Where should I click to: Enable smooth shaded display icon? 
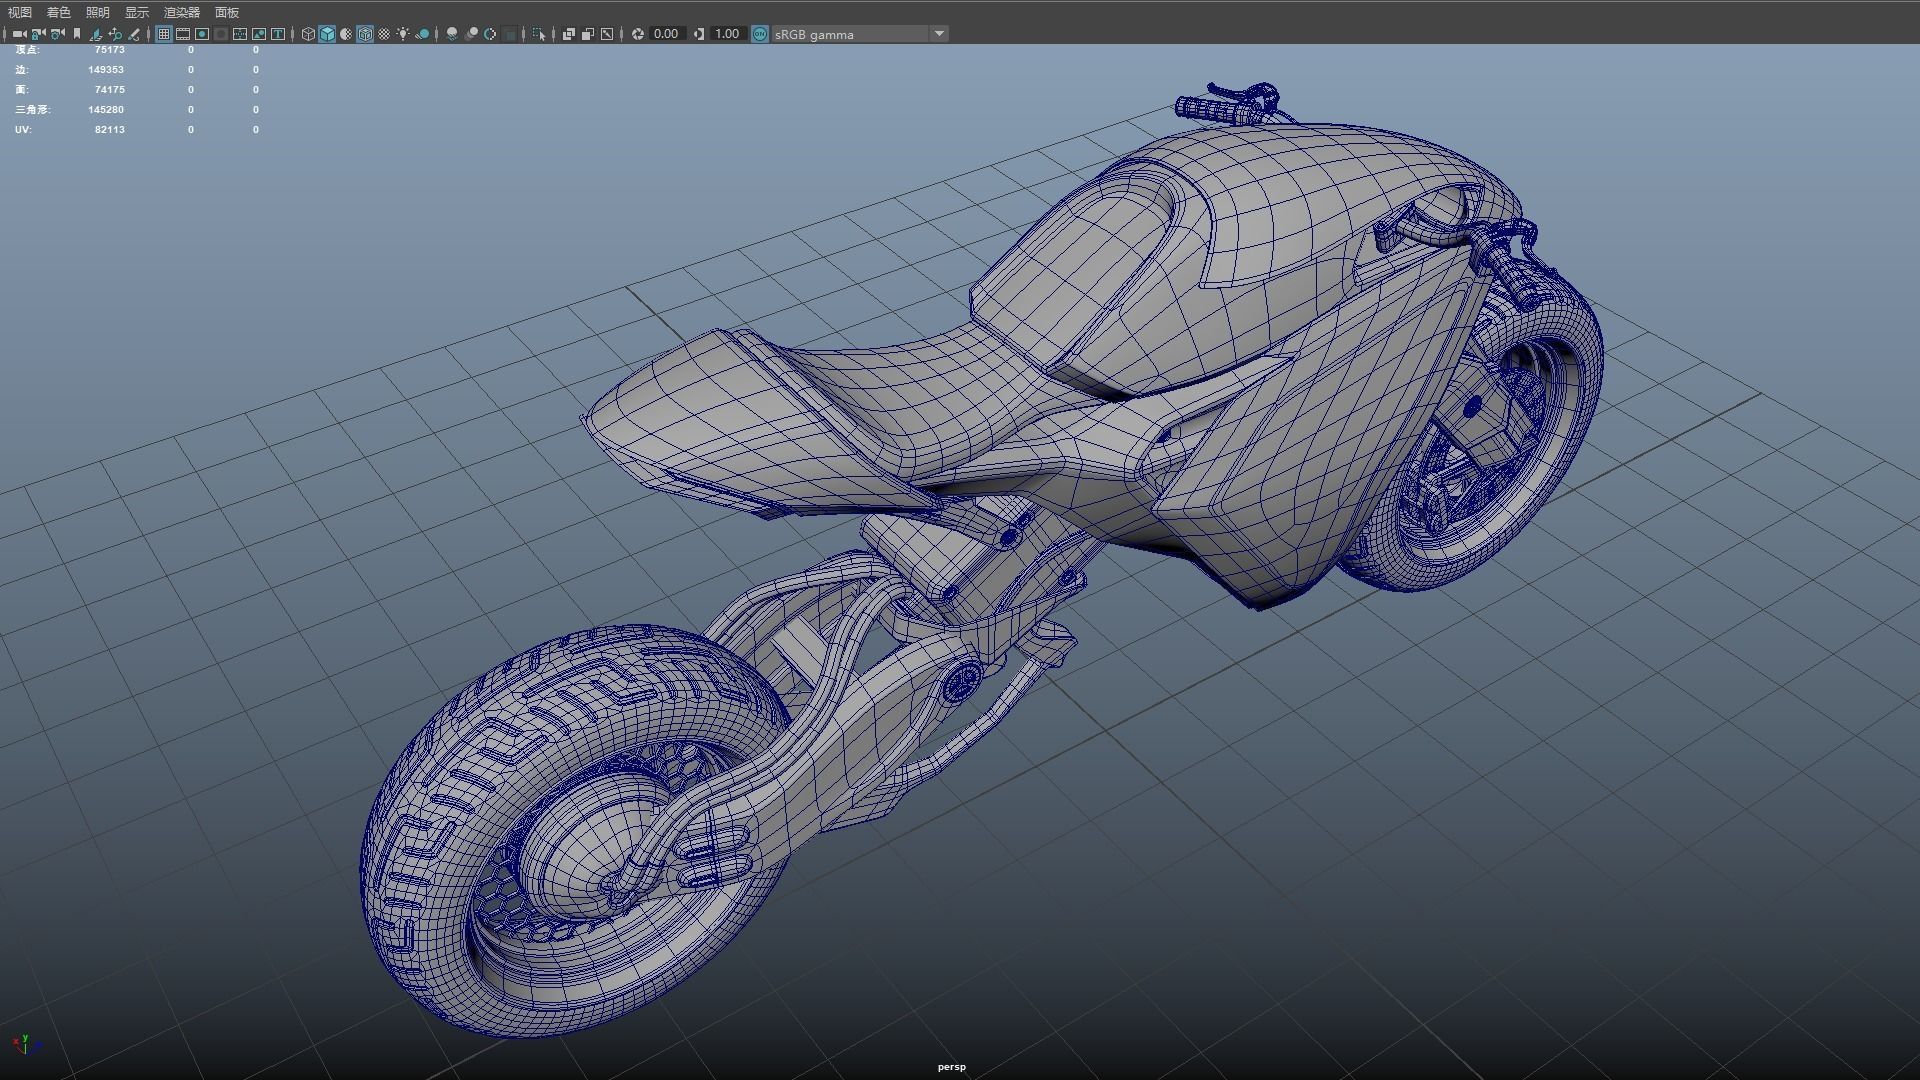pyautogui.click(x=327, y=33)
